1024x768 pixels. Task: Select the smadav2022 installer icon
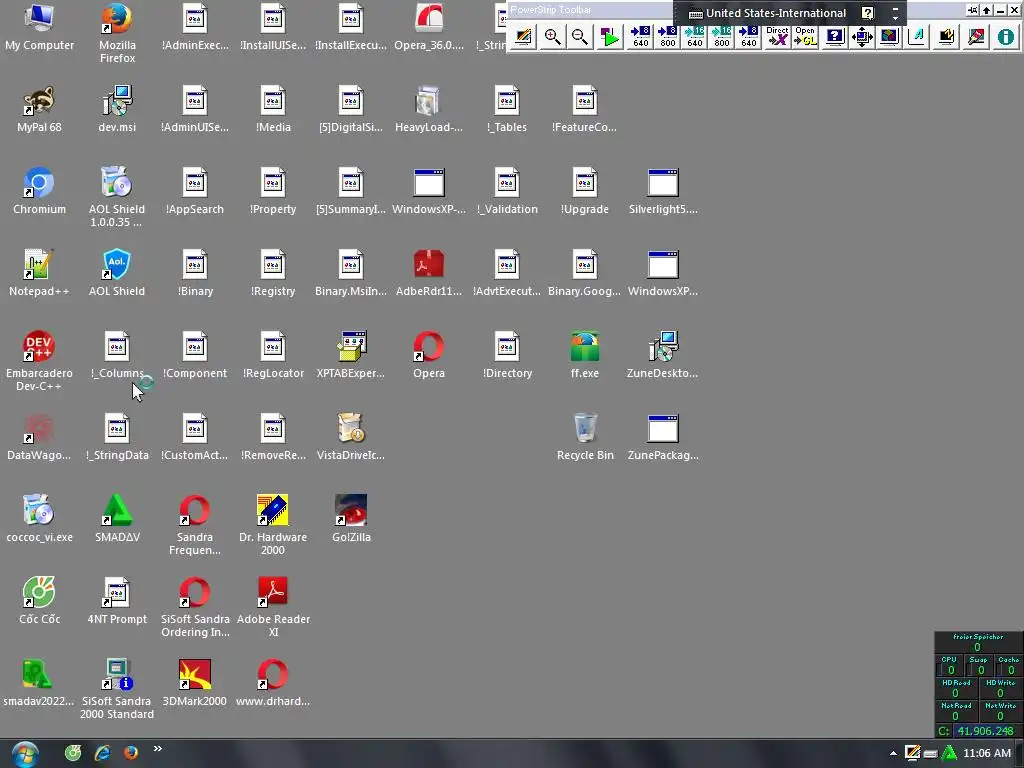[x=39, y=683]
